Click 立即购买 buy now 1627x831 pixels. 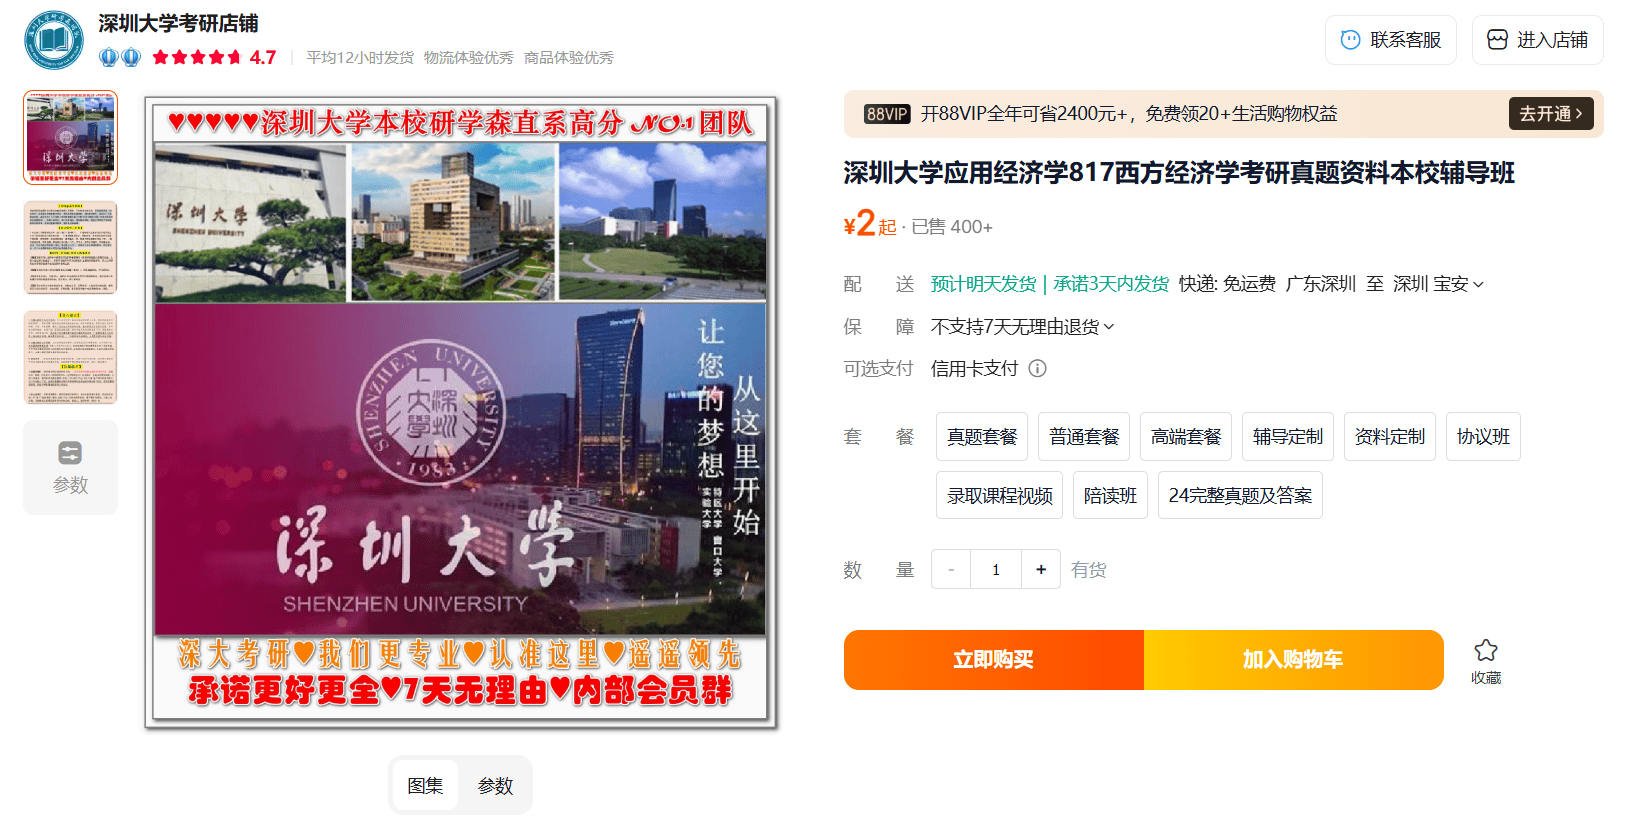tap(994, 660)
